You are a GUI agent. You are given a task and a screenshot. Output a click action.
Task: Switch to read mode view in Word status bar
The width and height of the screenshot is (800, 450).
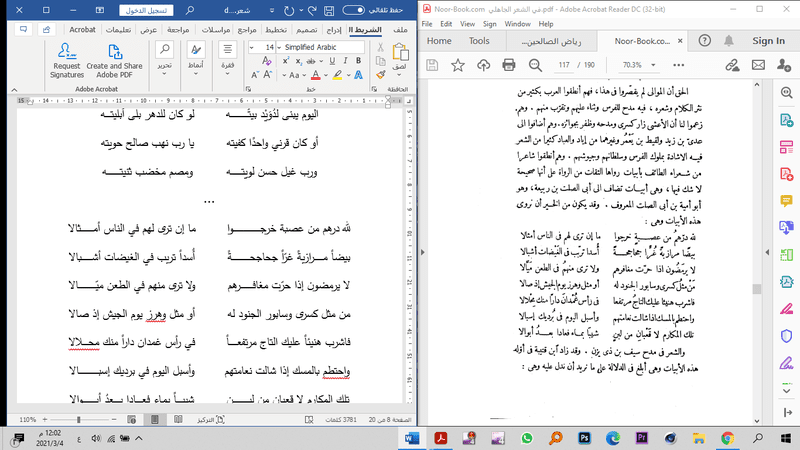pos(178,419)
